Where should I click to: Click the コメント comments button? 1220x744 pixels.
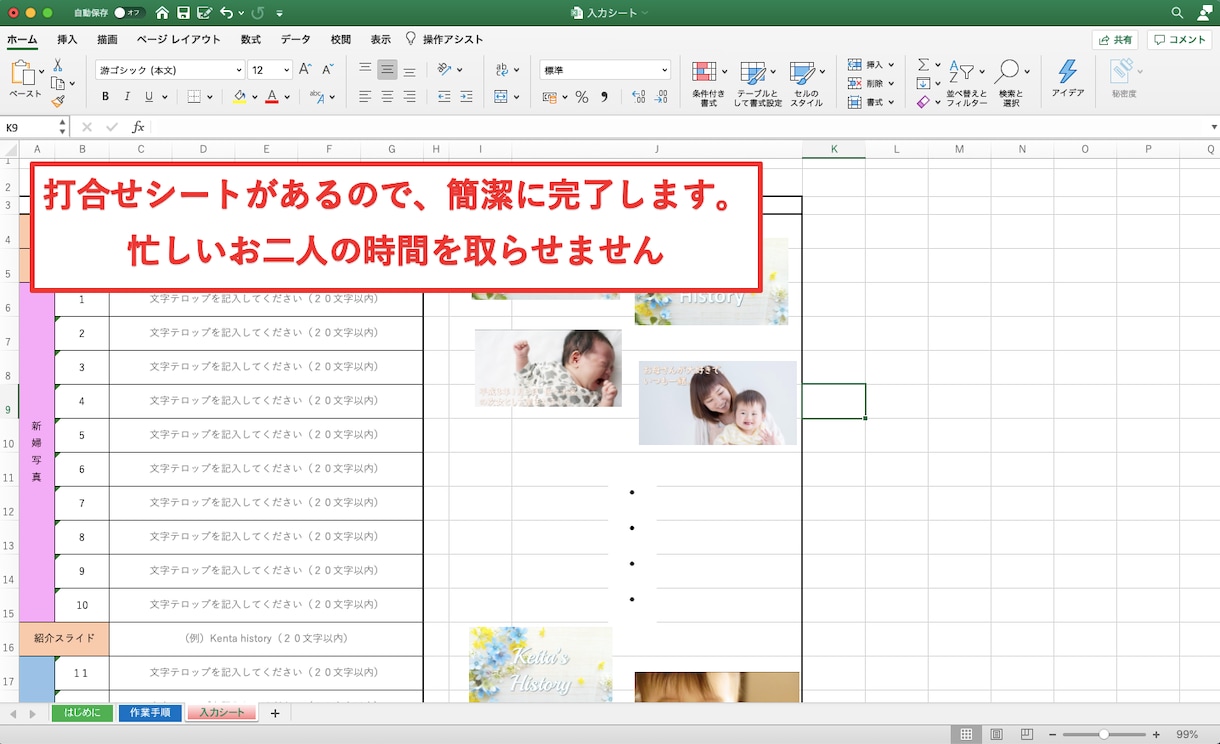pyautogui.click(x=1180, y=40)
